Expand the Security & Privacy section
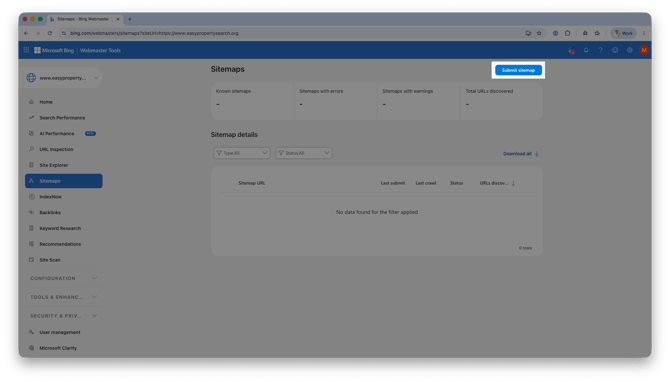The image size is (670, 382). [64, 316]
